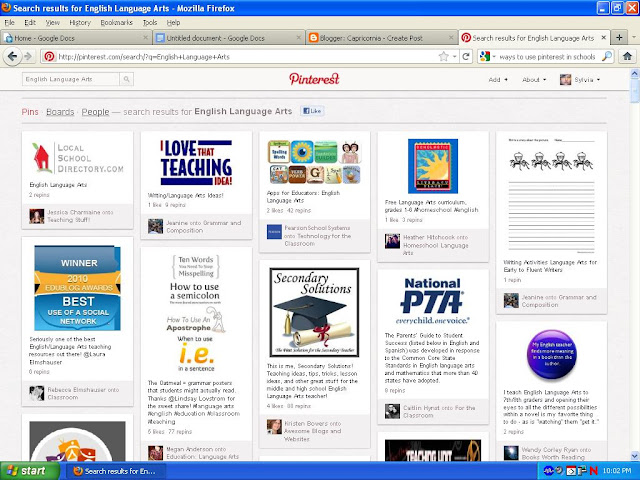640x480 pixels.
Task: Click the search magnifier in the Google box
Action: (x=607, y=56)
